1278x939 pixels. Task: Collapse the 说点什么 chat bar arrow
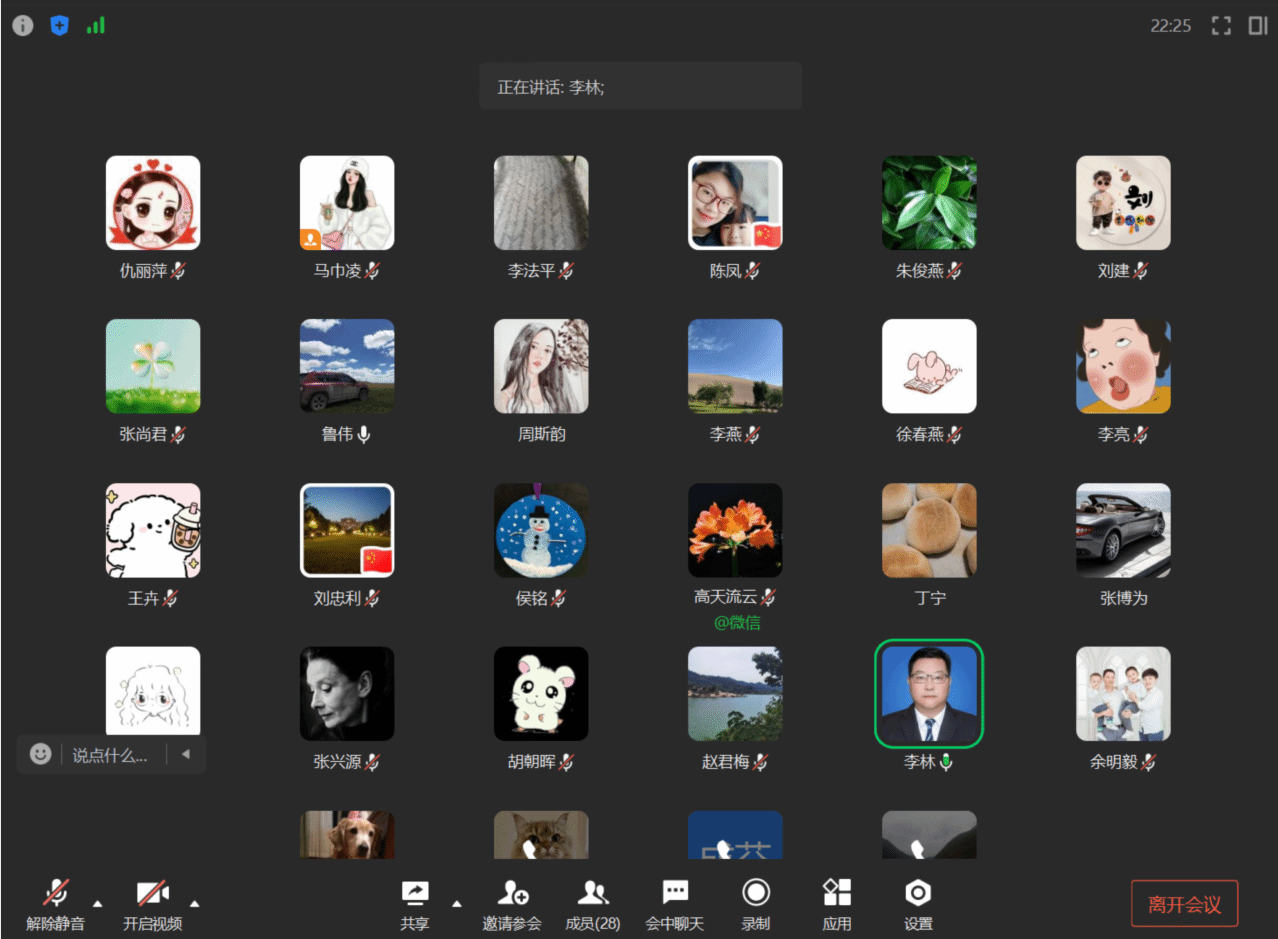click(x=186, y=754)
